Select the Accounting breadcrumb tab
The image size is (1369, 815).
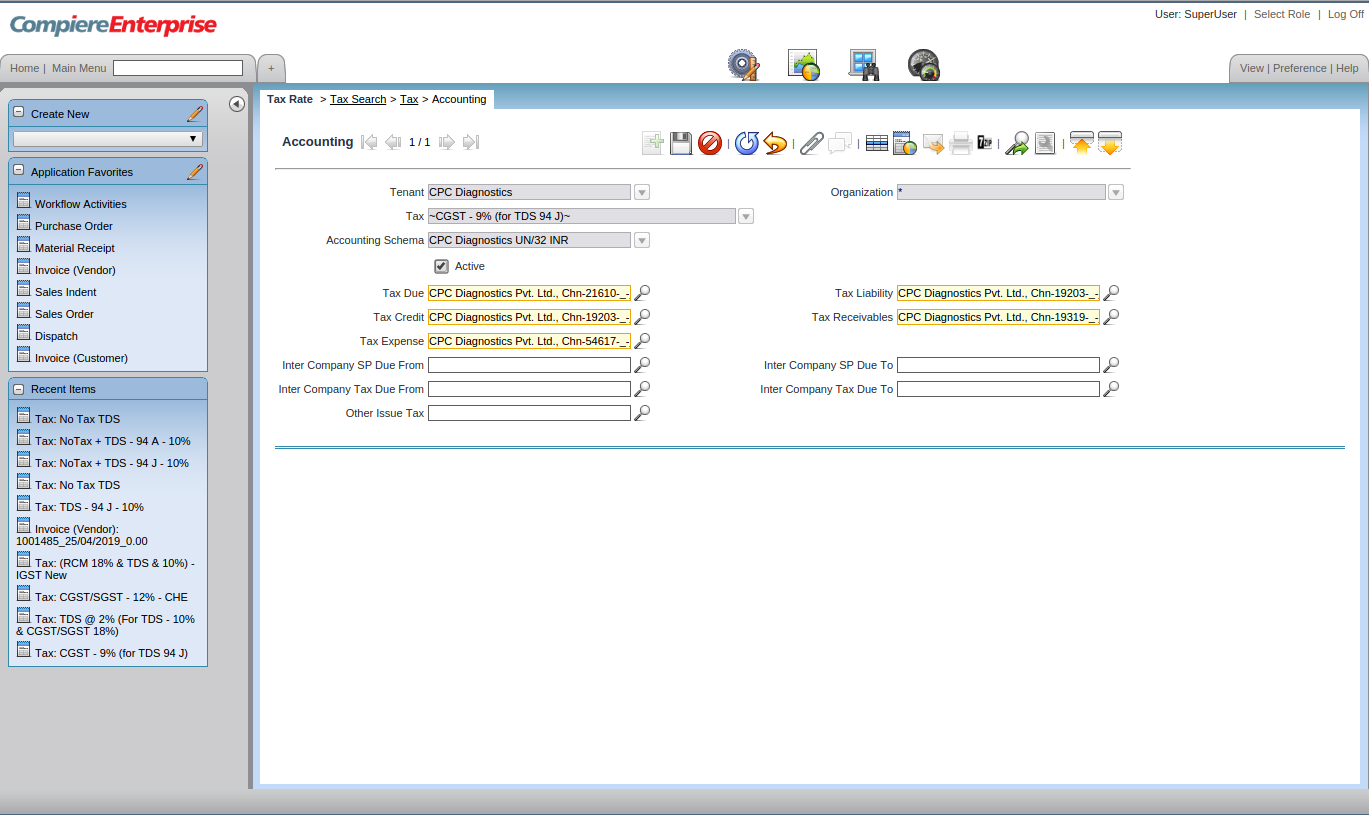click(x=459, y=99)
